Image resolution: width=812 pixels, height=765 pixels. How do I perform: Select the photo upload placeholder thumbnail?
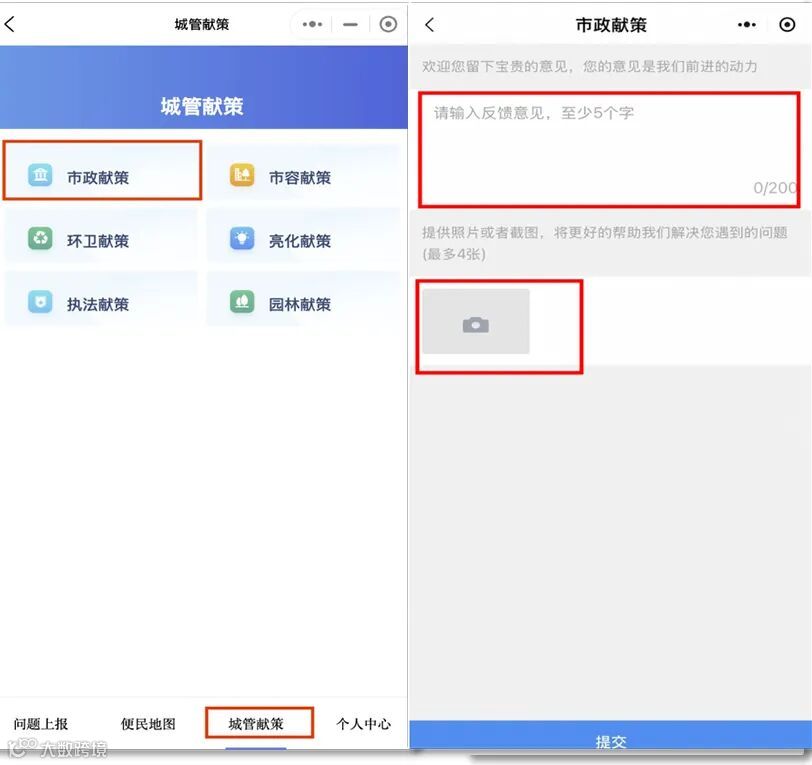pos(476,322)
